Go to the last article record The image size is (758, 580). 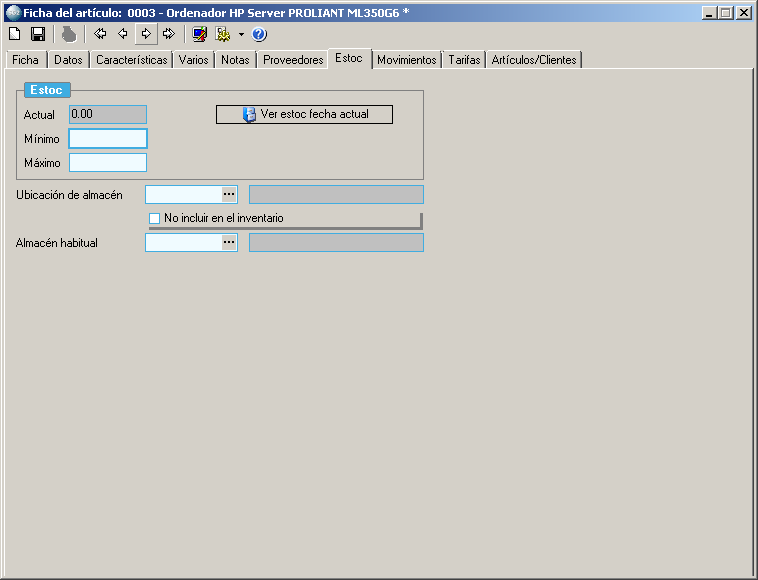coord(169,34)
